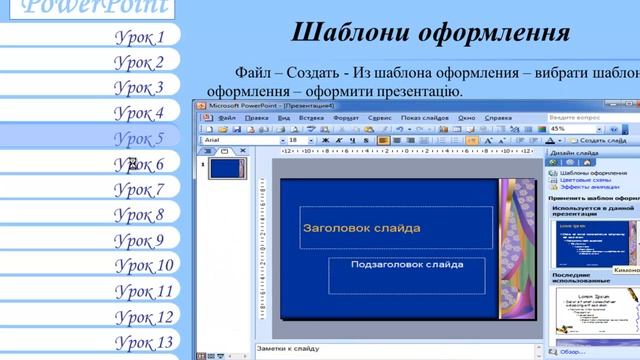The height and width of the screenshot is (360, 640).
Task: Click the Forward icon in Дизайн слайда pane
Action: [x=570, y=162]
